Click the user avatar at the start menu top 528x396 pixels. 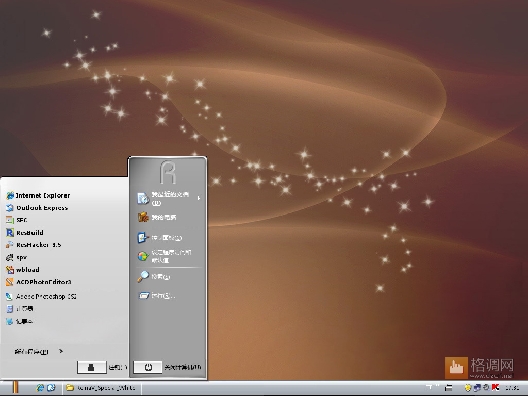coord(168,172)
